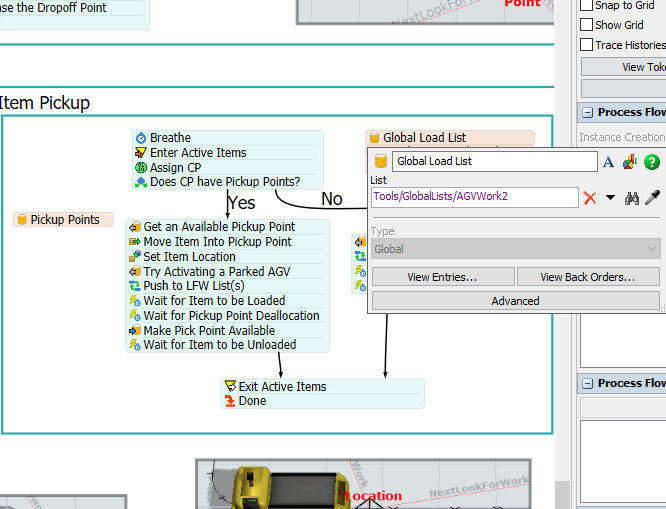Click the Yes connector label
The height and width of the screenshot is (509, 666).
tap(241, 203)
